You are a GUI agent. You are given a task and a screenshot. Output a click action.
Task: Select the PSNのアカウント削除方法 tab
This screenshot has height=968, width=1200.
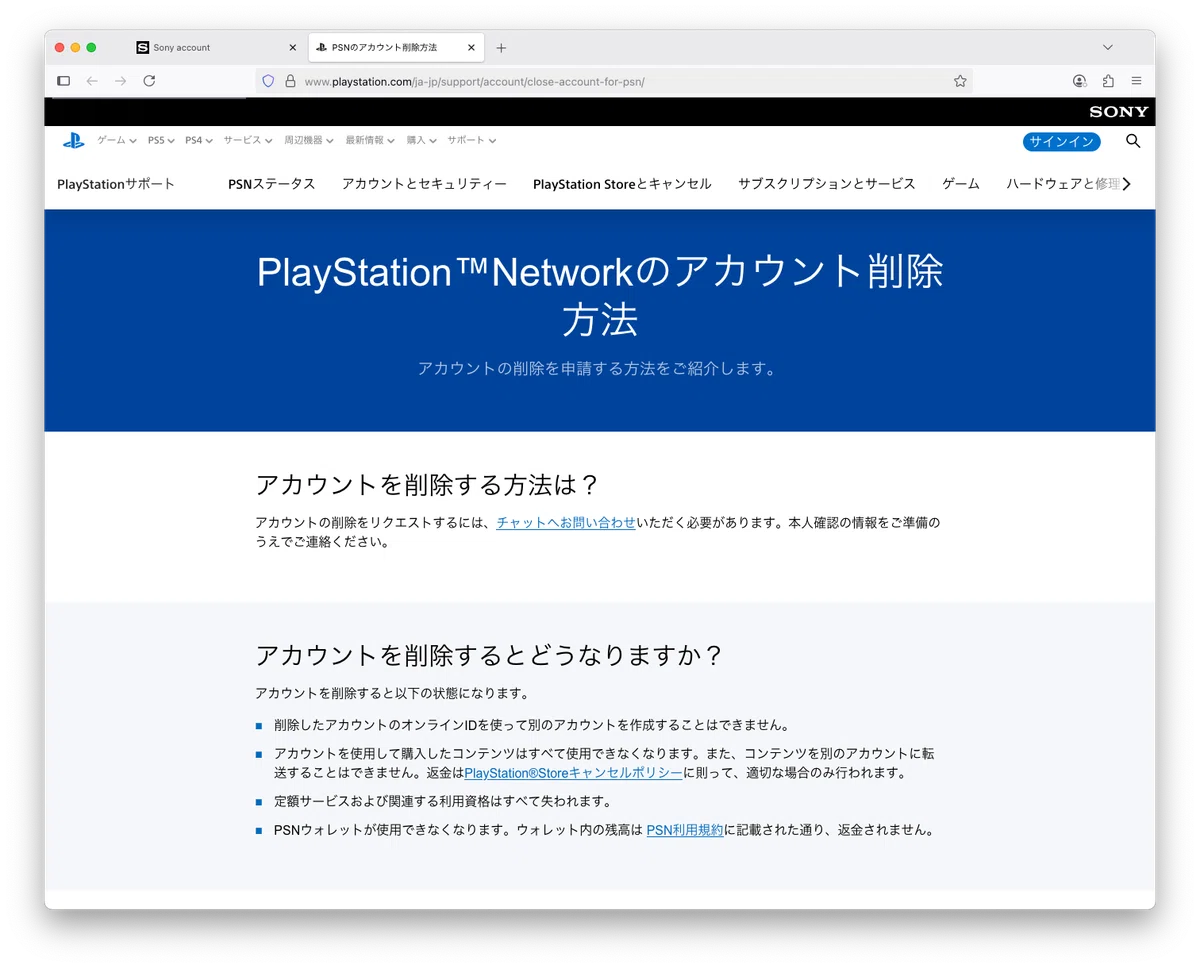point(396,47)
